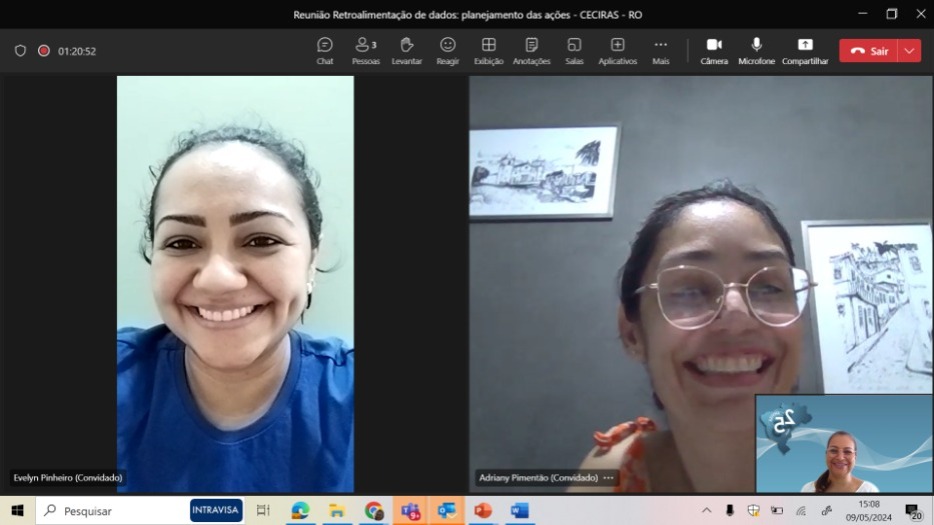The width and height of the screenshot is (934, 525).
Task: Open the Salas breakout rooms
Action: (x=574, y=51)
